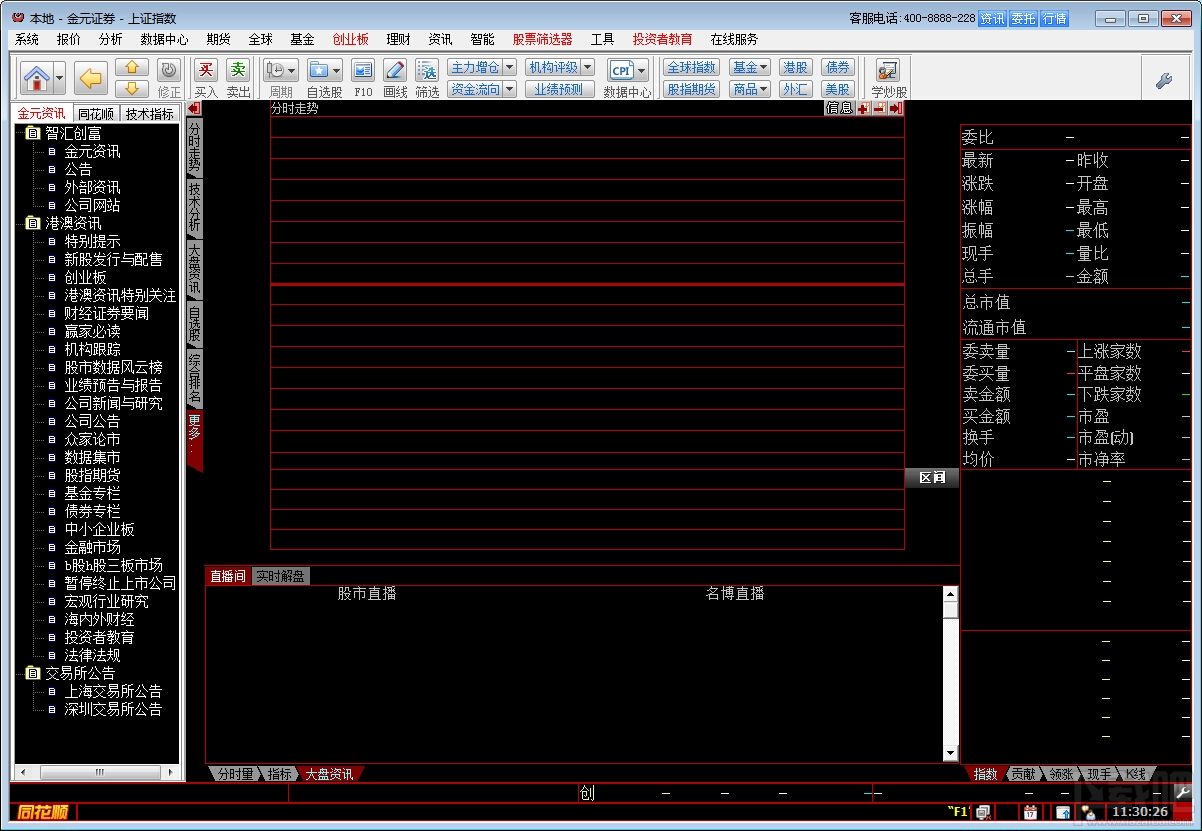Click the upload window status bar icon
The image size is (1202, 831).
point(1063,812)
